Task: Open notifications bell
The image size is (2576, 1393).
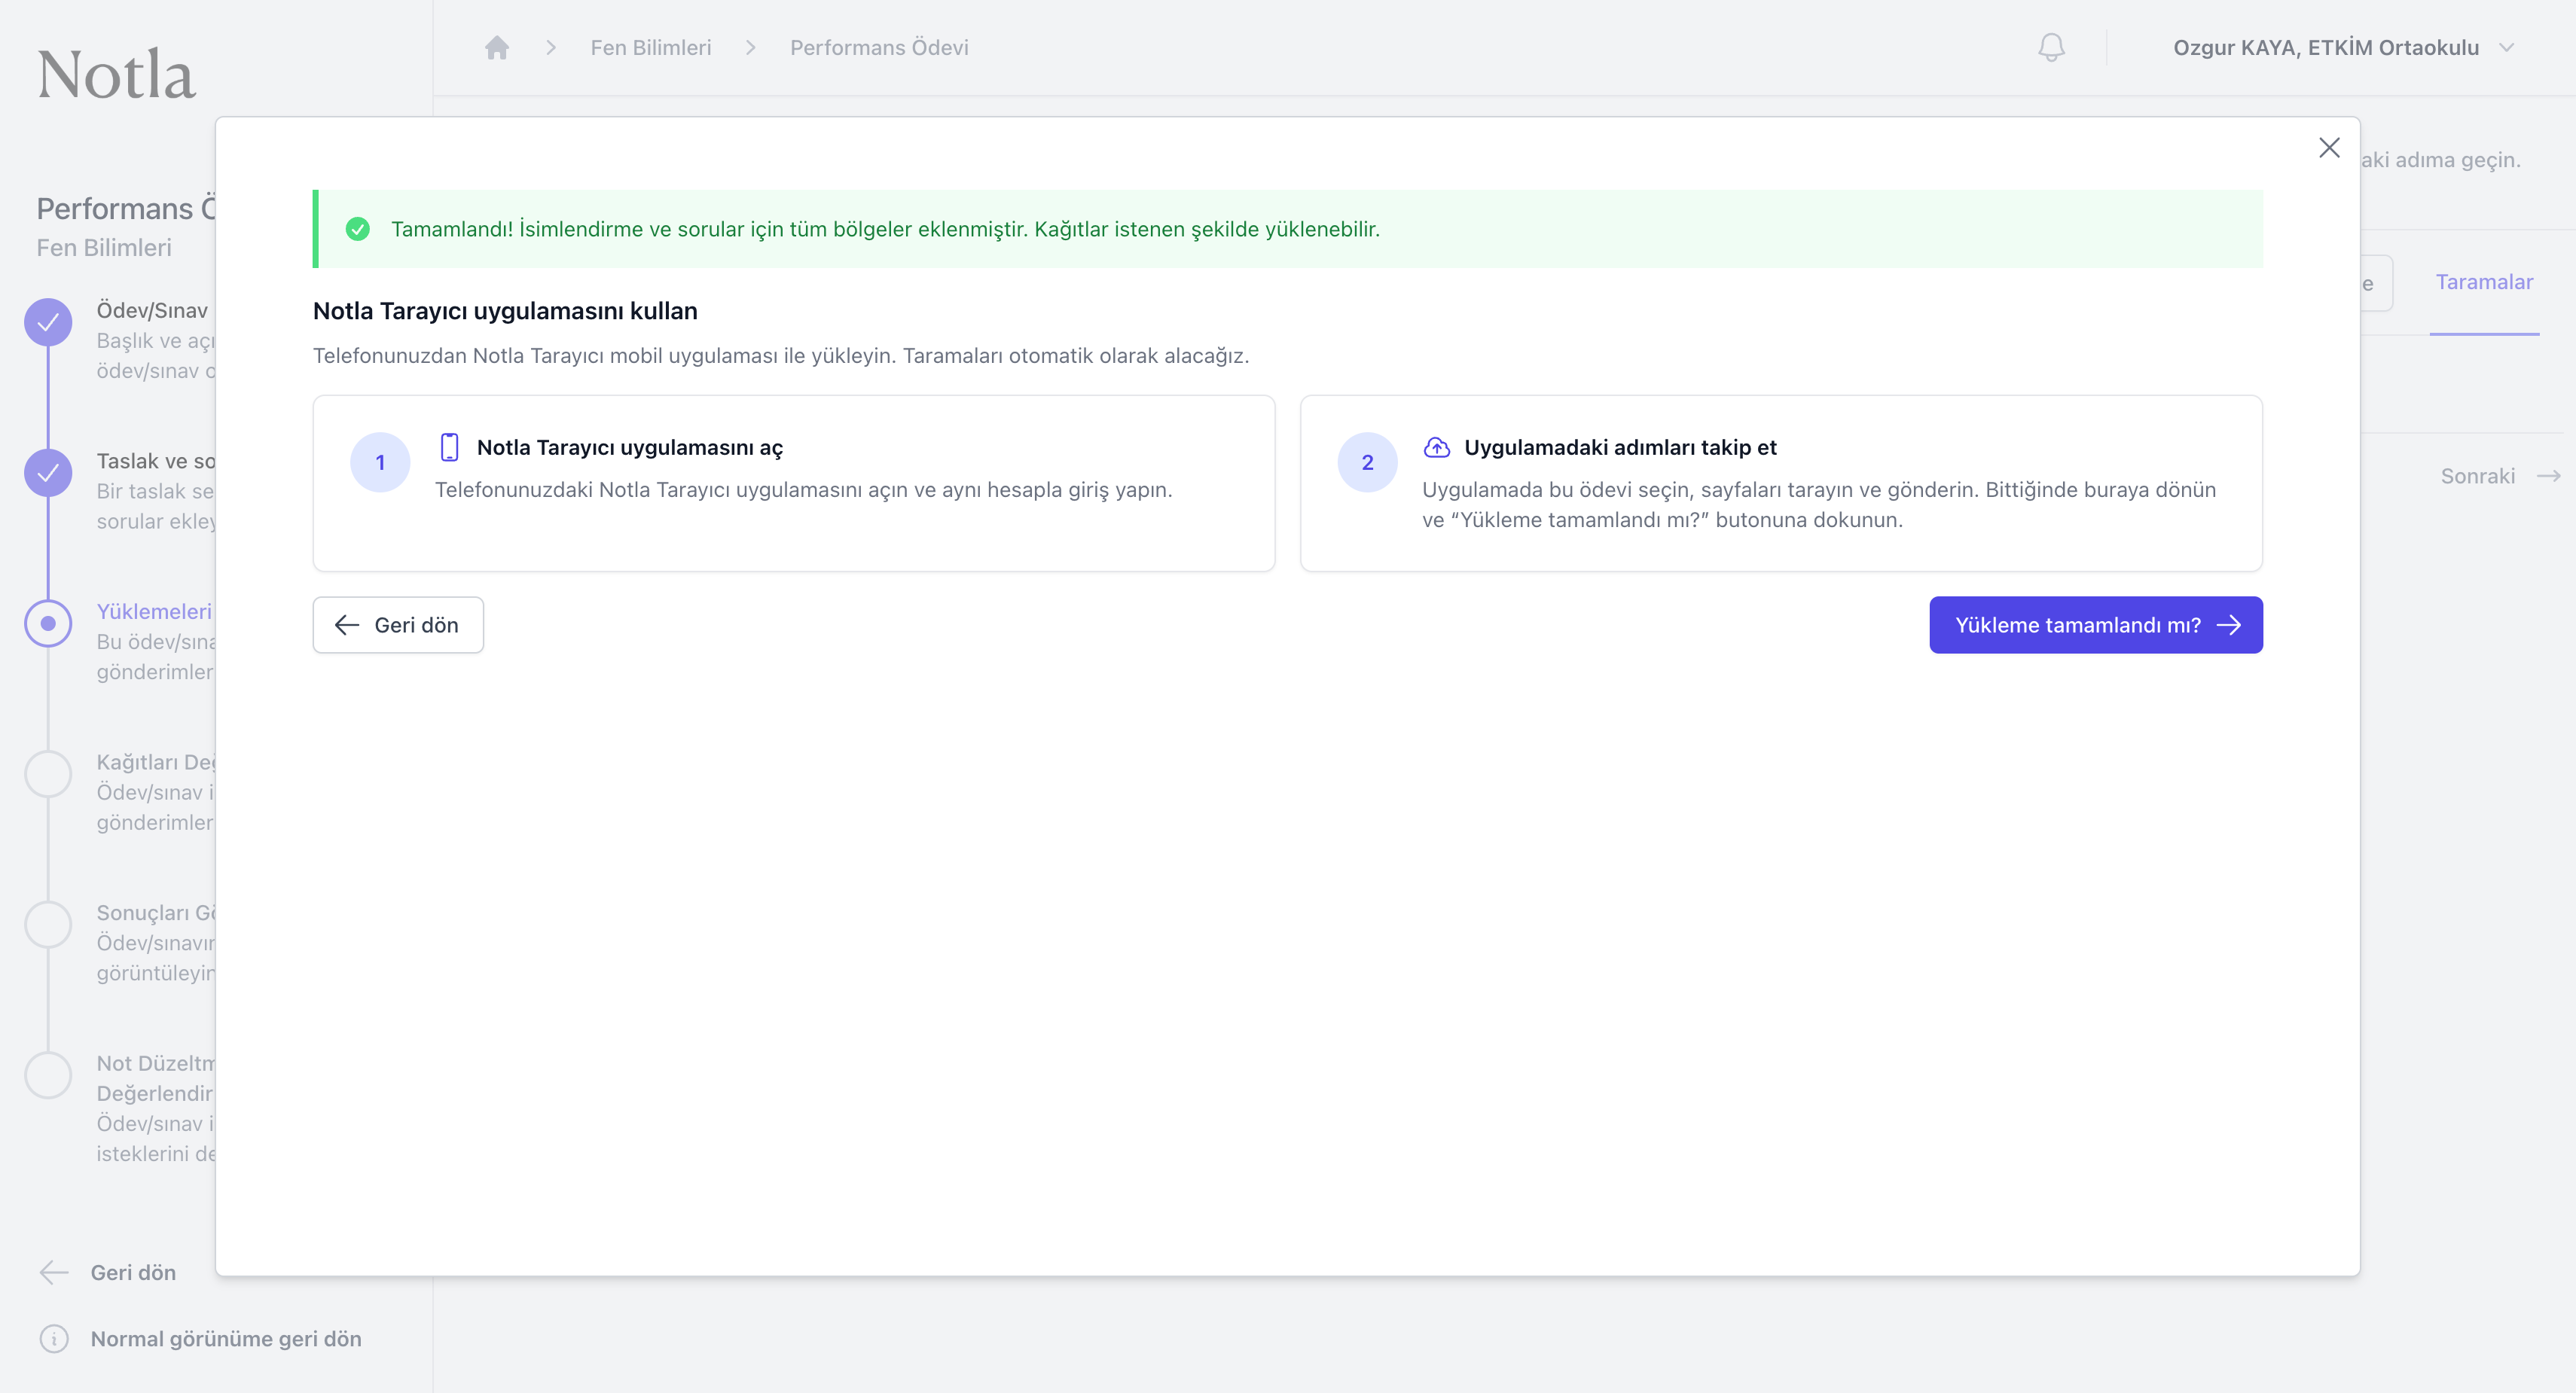Action: [x=2051, y=47]
